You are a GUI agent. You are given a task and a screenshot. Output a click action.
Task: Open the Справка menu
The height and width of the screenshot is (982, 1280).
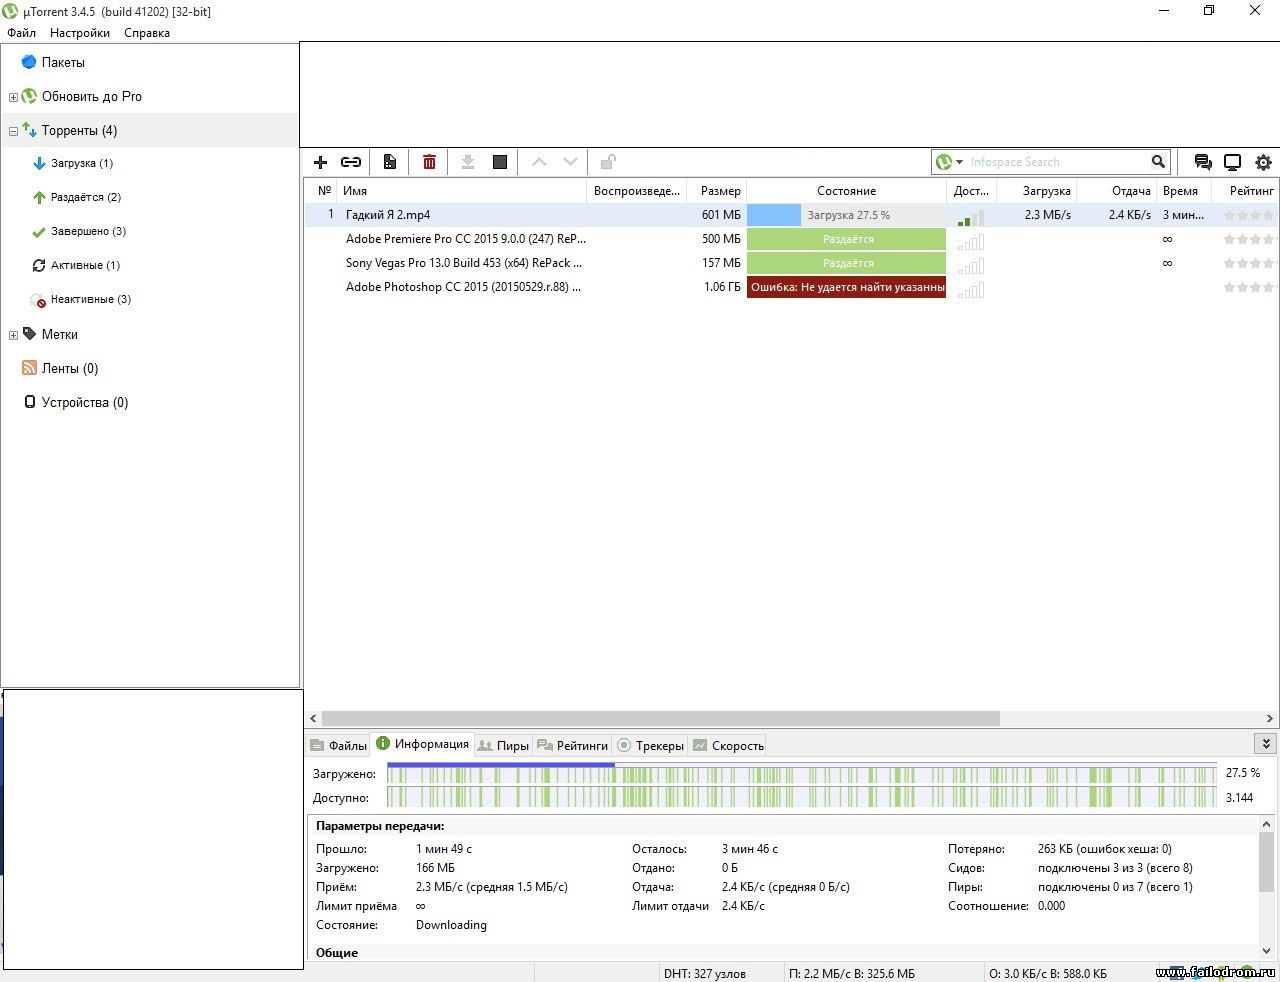(147, 33)
